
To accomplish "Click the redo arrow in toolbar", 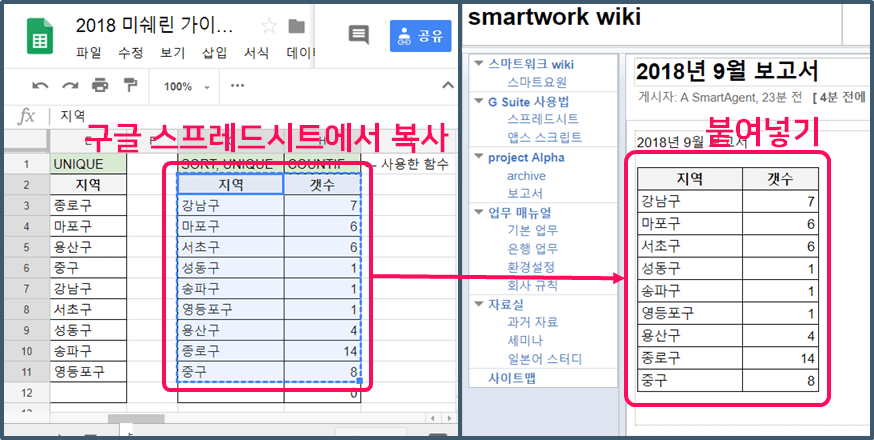I will (70, 86).
